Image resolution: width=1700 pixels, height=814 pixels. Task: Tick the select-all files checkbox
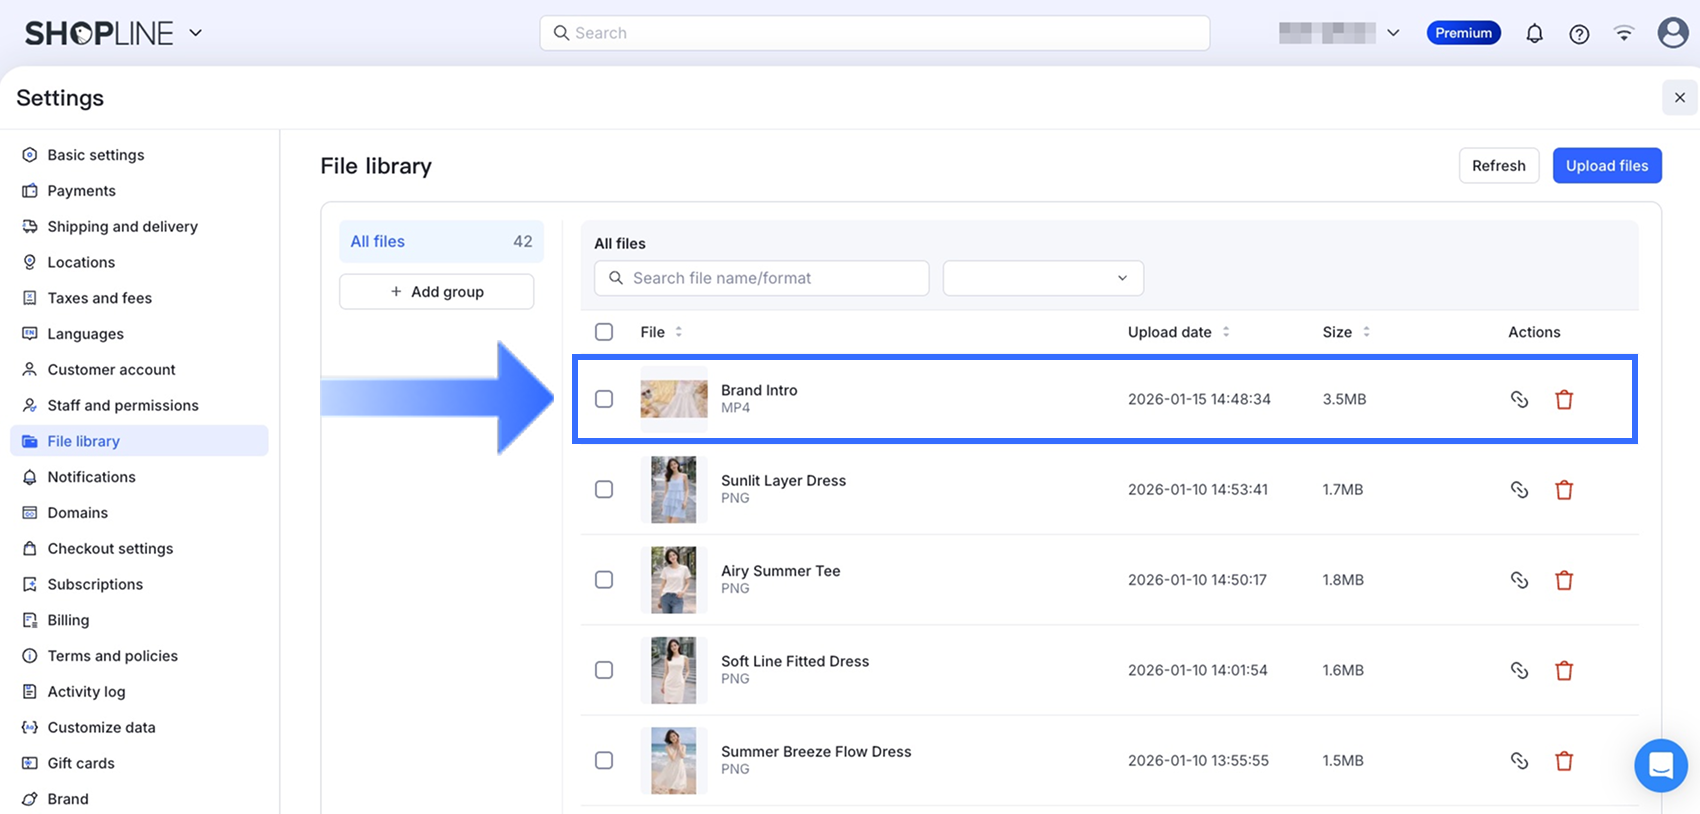tap(604, 332)
